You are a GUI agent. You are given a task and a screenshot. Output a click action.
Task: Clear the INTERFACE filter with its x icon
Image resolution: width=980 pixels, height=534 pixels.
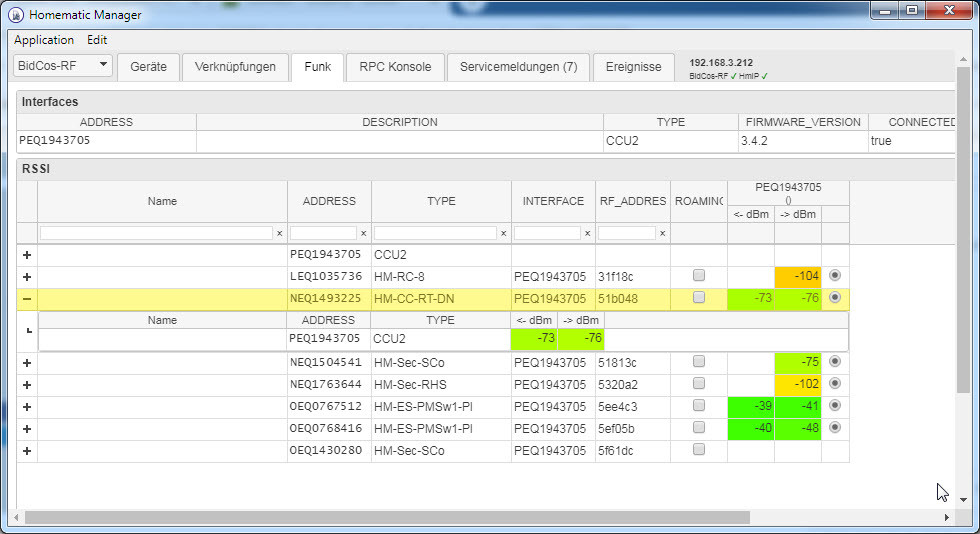[588, 233]
